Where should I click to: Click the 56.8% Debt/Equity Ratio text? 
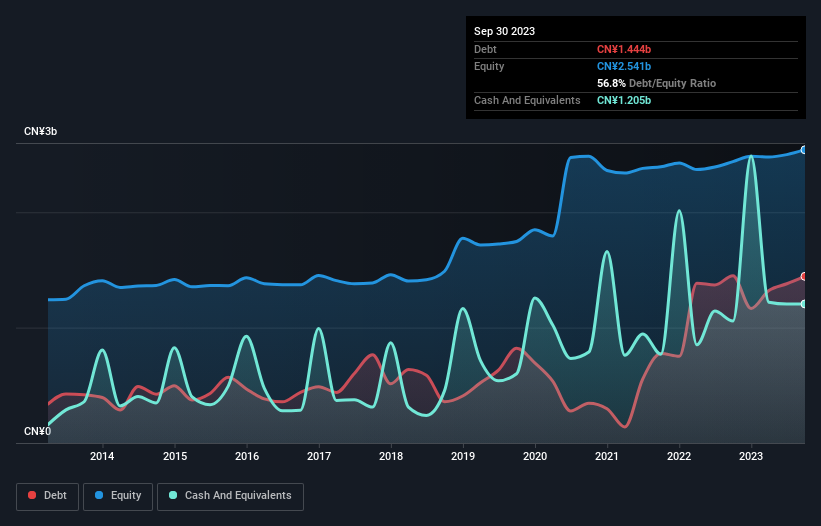pos(656,83)
